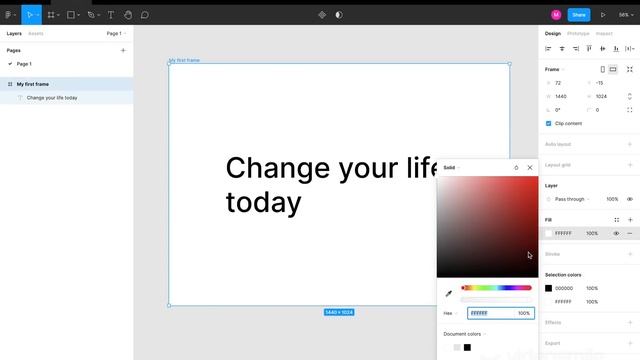Open the Page 1 dropdown in Layers header
The height and width of the screenshot is (360, 640).
point(116,33)
